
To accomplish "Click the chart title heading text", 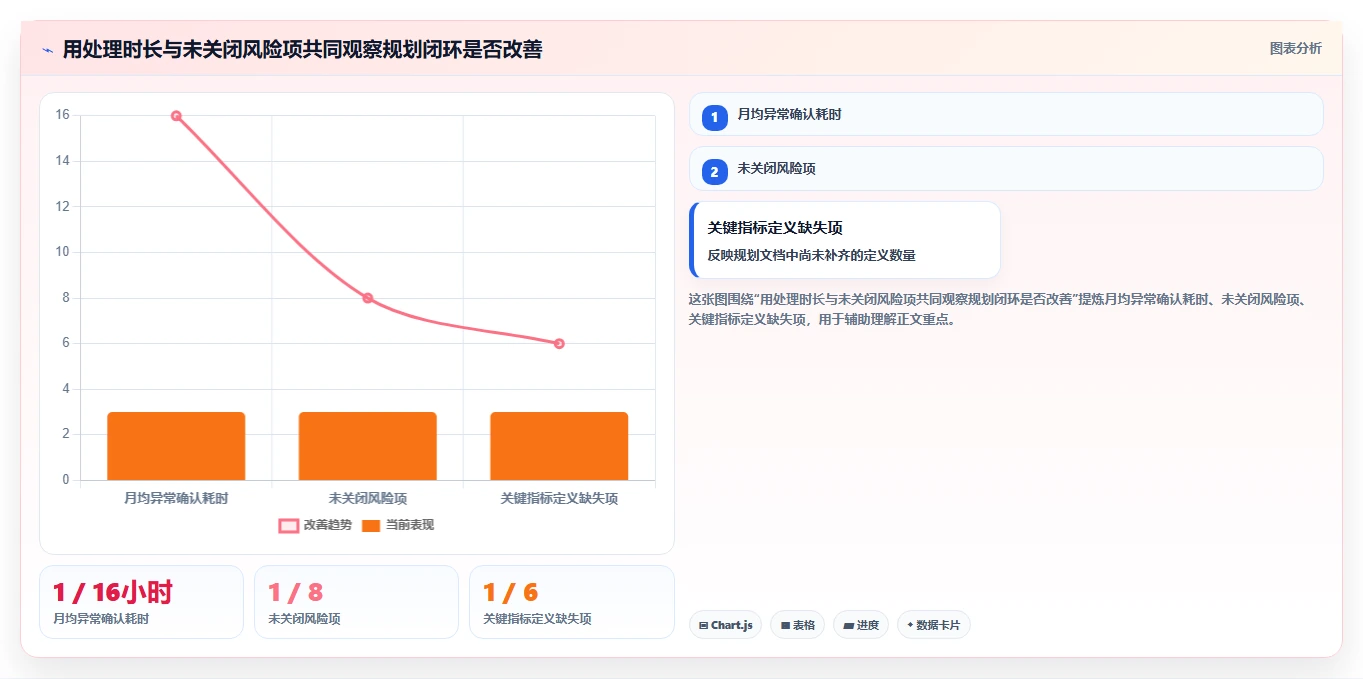I will coord(302,49).
